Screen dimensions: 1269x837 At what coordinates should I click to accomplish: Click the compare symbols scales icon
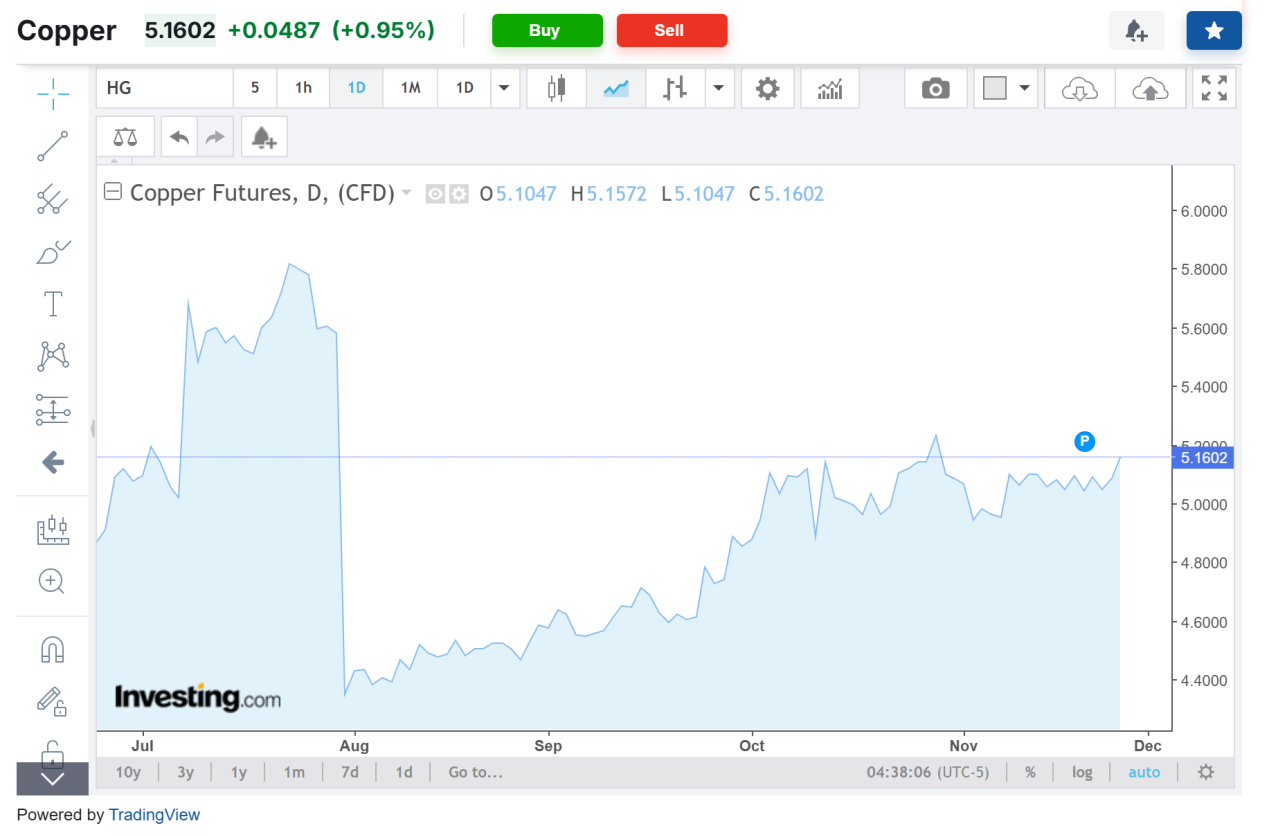(125, 137)
